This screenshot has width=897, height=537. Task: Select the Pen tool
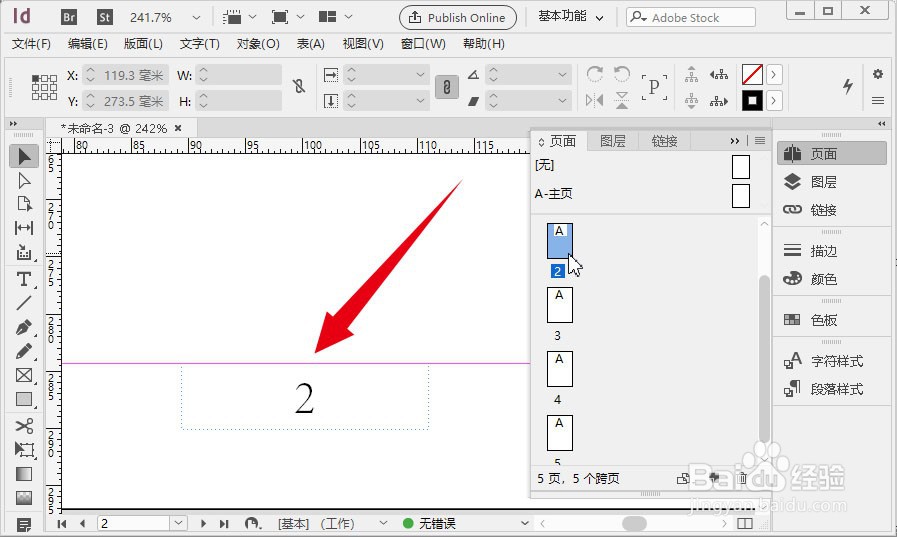[x=24, y=327]
